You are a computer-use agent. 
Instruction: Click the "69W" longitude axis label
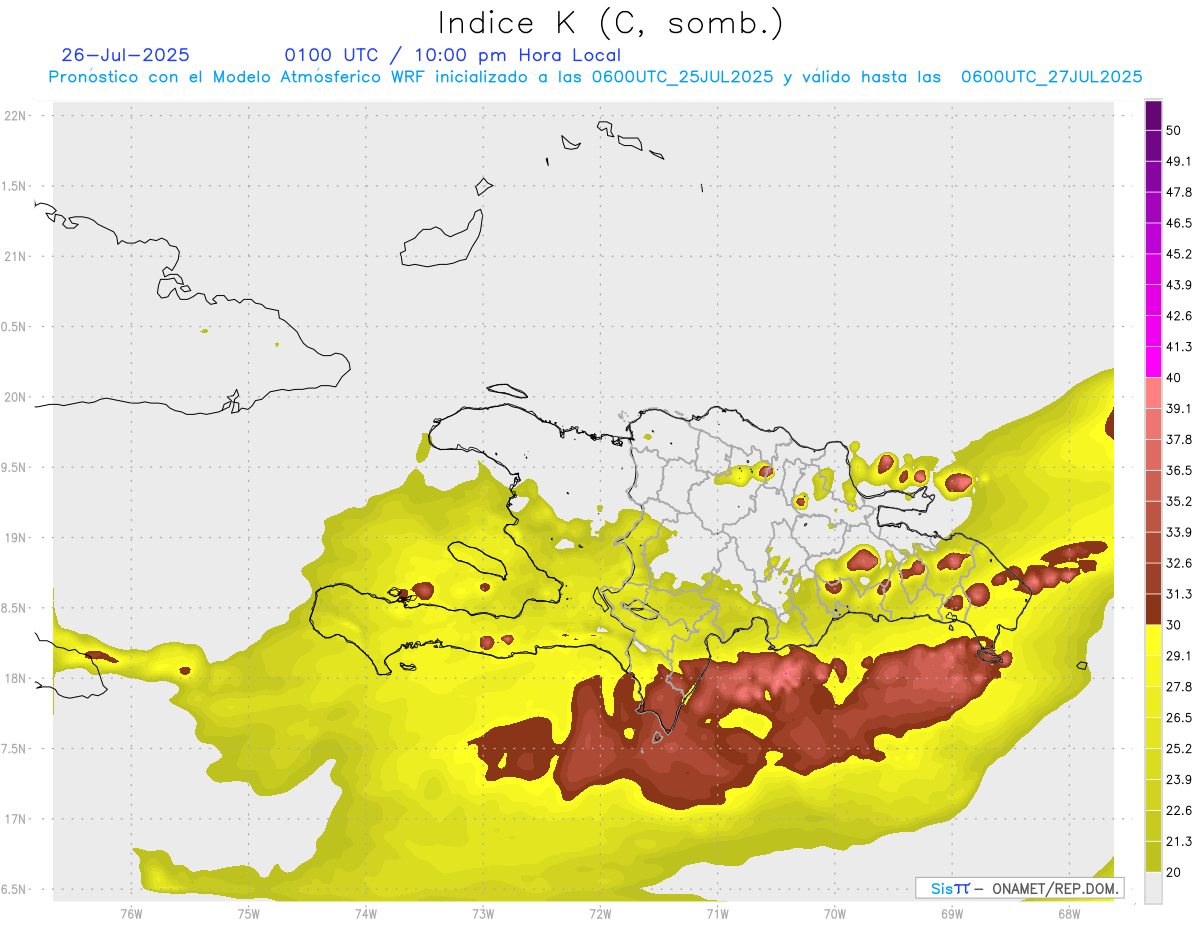coord(951,914)
